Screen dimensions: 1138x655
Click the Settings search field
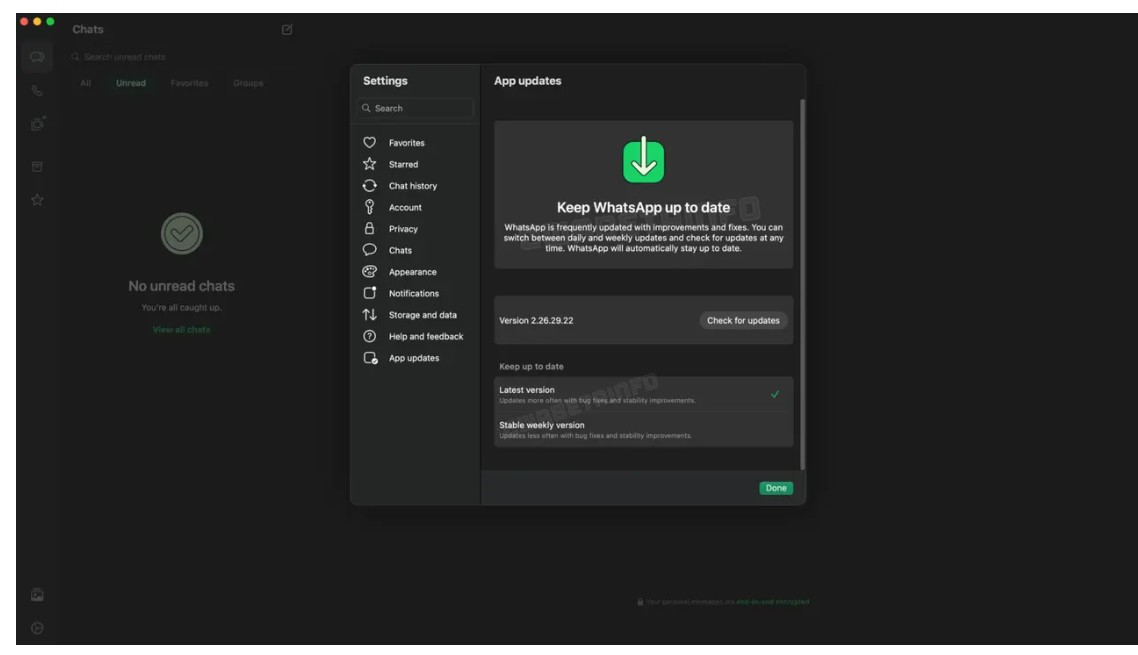tap(415, 108)
